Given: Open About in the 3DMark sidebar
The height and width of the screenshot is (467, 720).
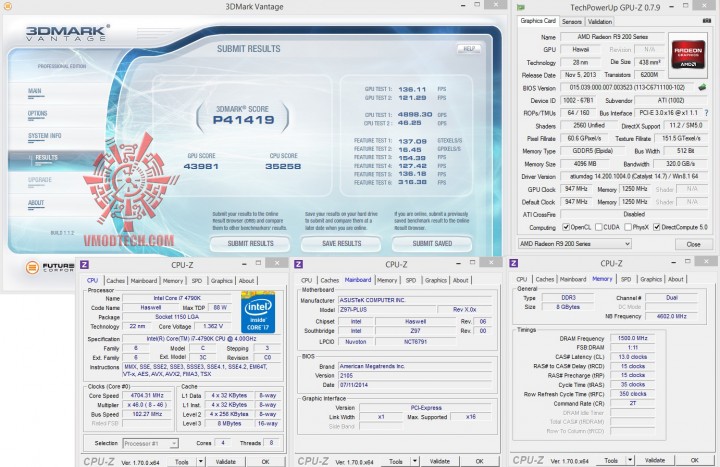Looking at the screenshot, I should click(x=36, y=203).
